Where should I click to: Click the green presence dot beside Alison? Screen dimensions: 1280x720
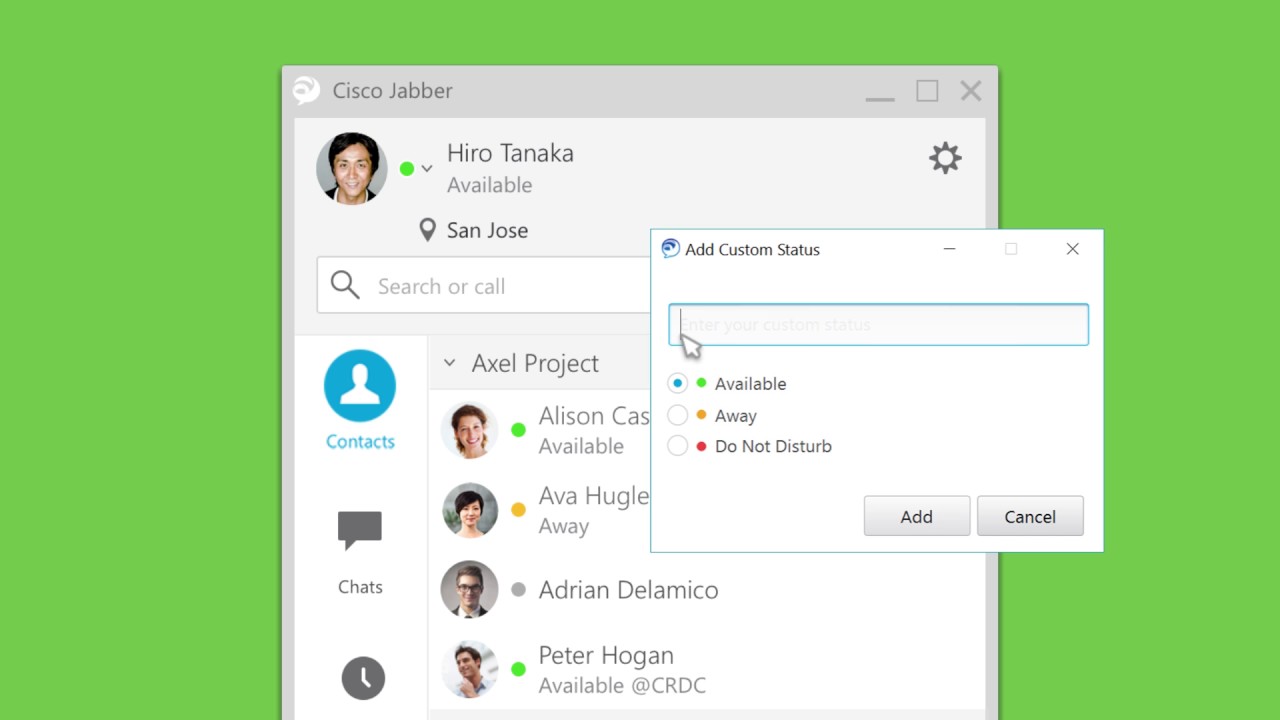[x=518, y=430]
